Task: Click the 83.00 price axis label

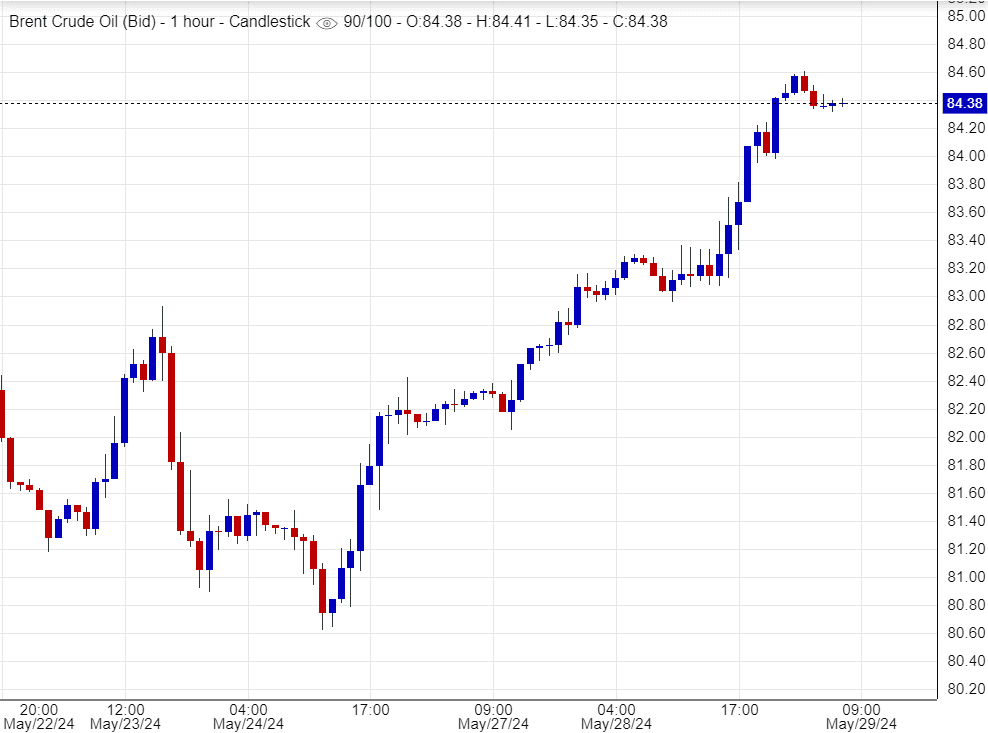Action: pos(964,296)
